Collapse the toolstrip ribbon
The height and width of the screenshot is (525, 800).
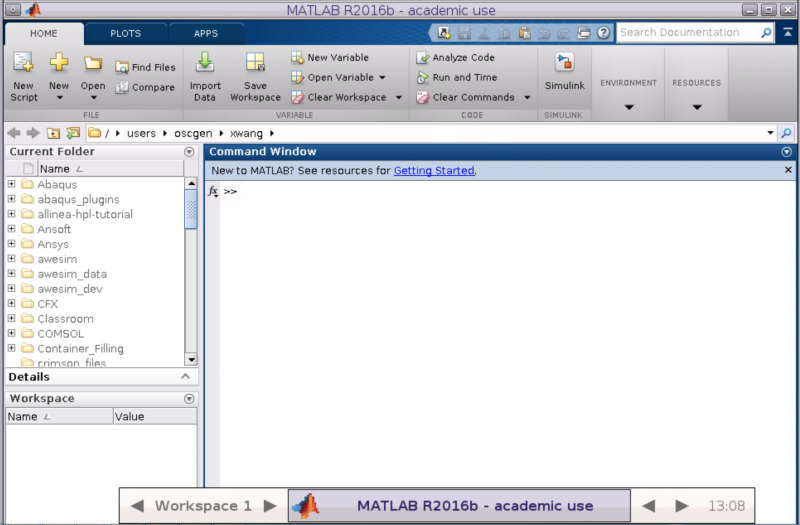788,32
